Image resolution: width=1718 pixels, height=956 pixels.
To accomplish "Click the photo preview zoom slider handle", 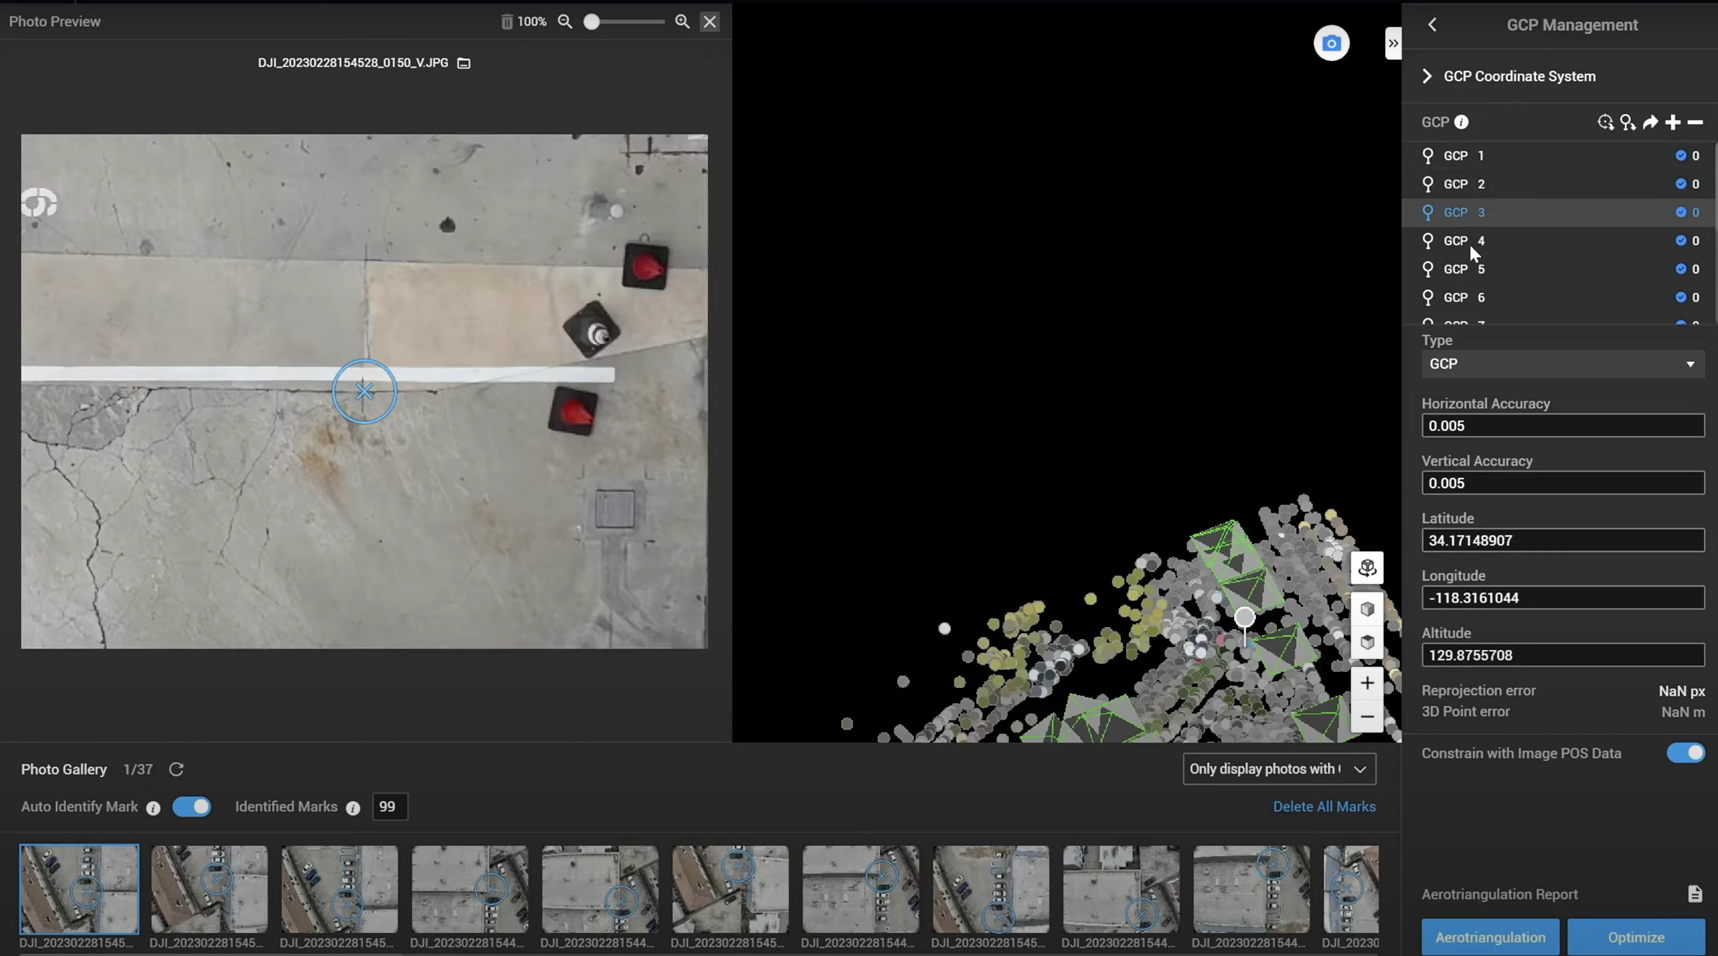I will [592, 21].
